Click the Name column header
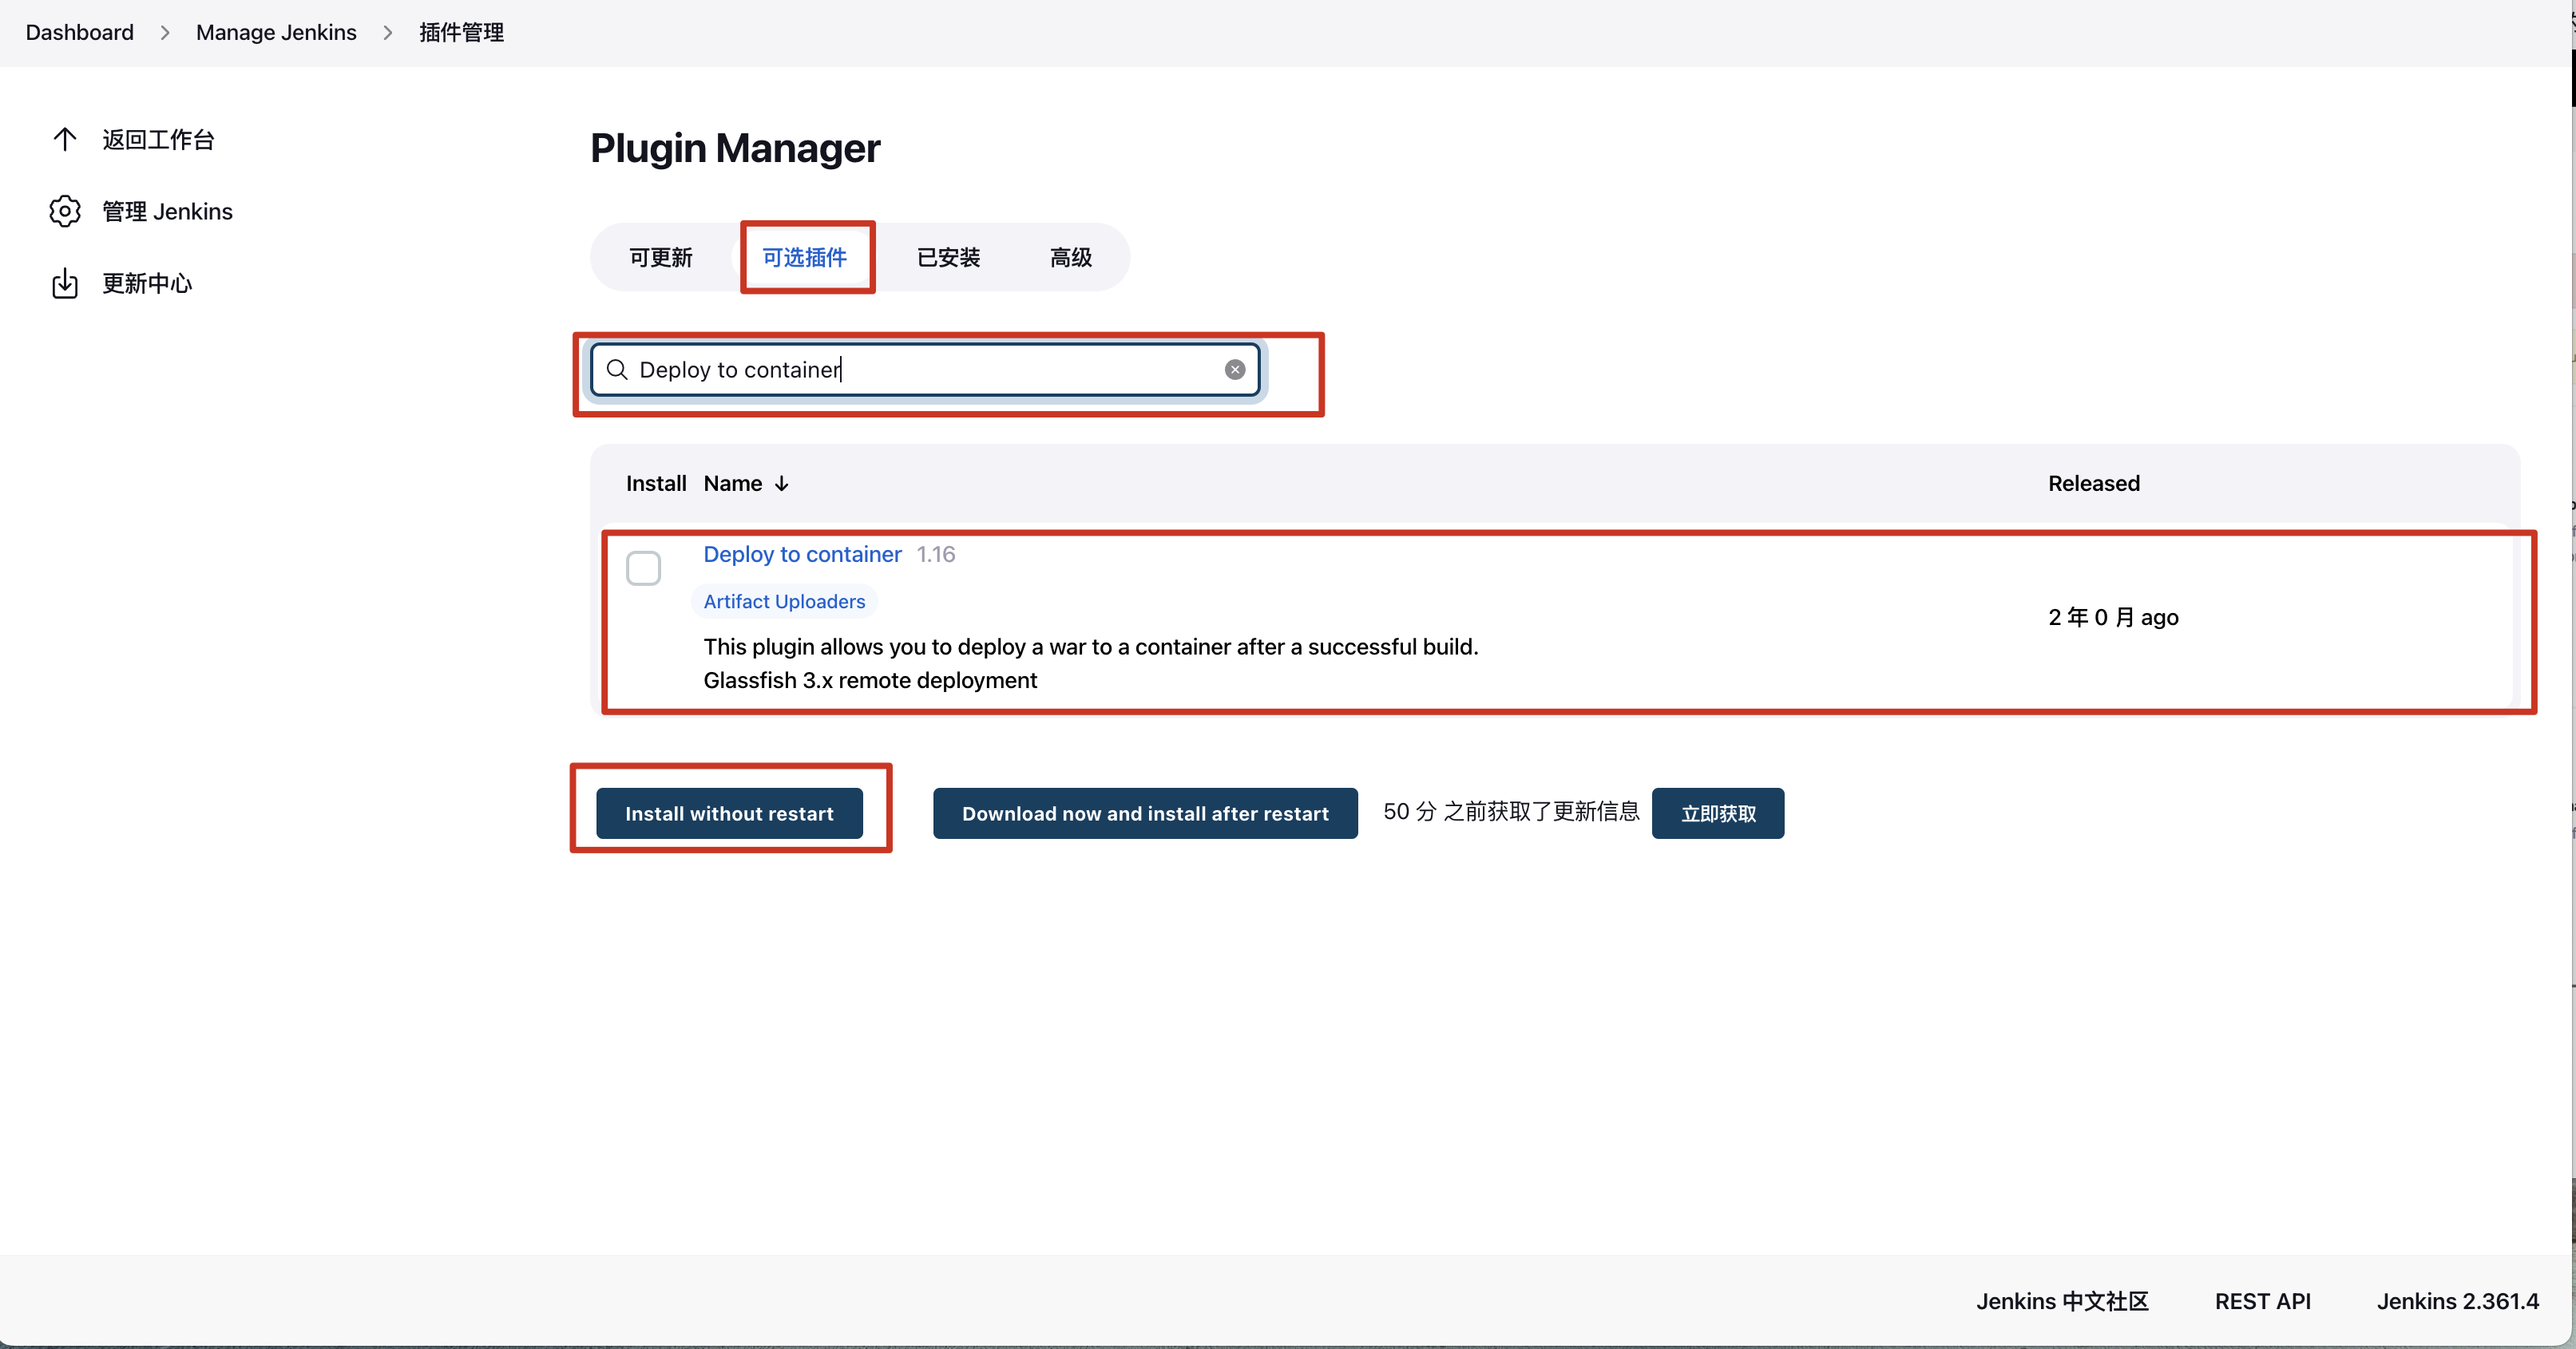 point(733,484)
